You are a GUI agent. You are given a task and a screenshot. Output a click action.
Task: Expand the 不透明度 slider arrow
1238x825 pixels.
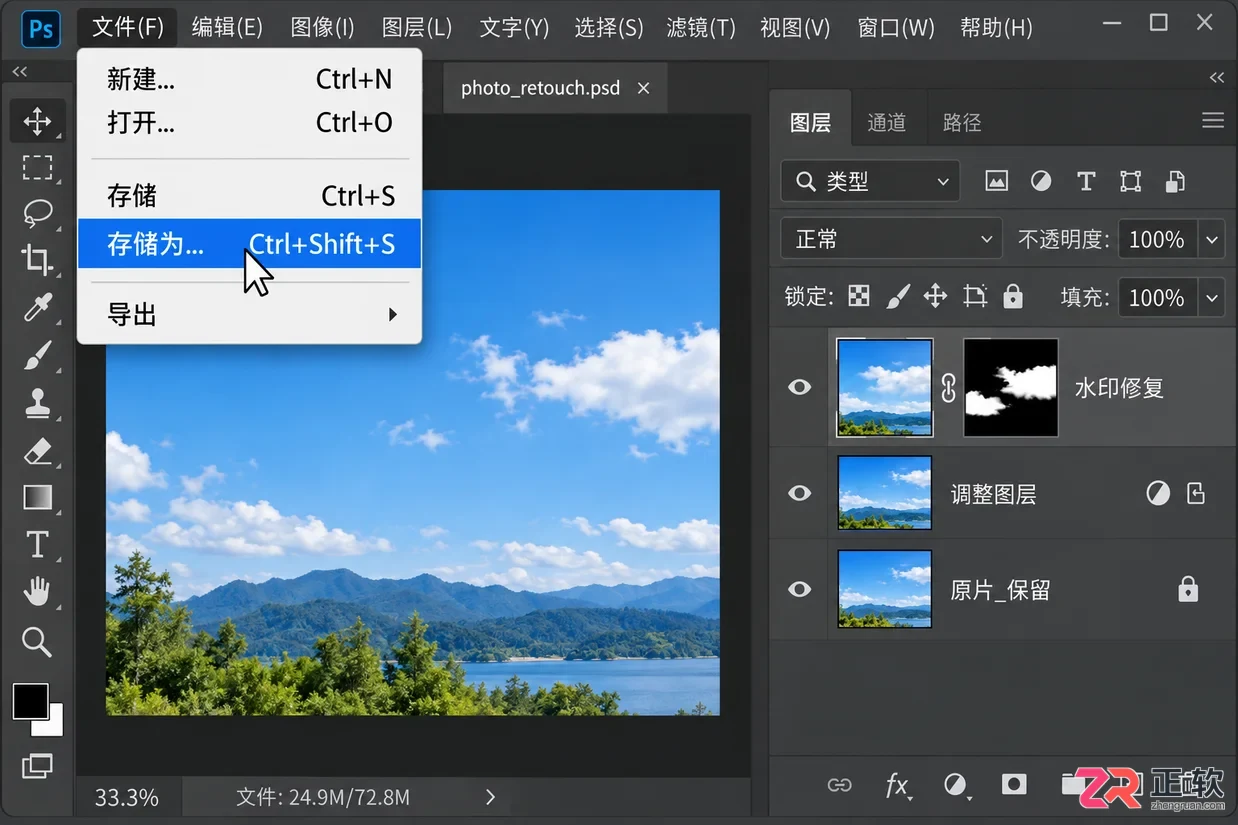click(x=1213, y=239)
